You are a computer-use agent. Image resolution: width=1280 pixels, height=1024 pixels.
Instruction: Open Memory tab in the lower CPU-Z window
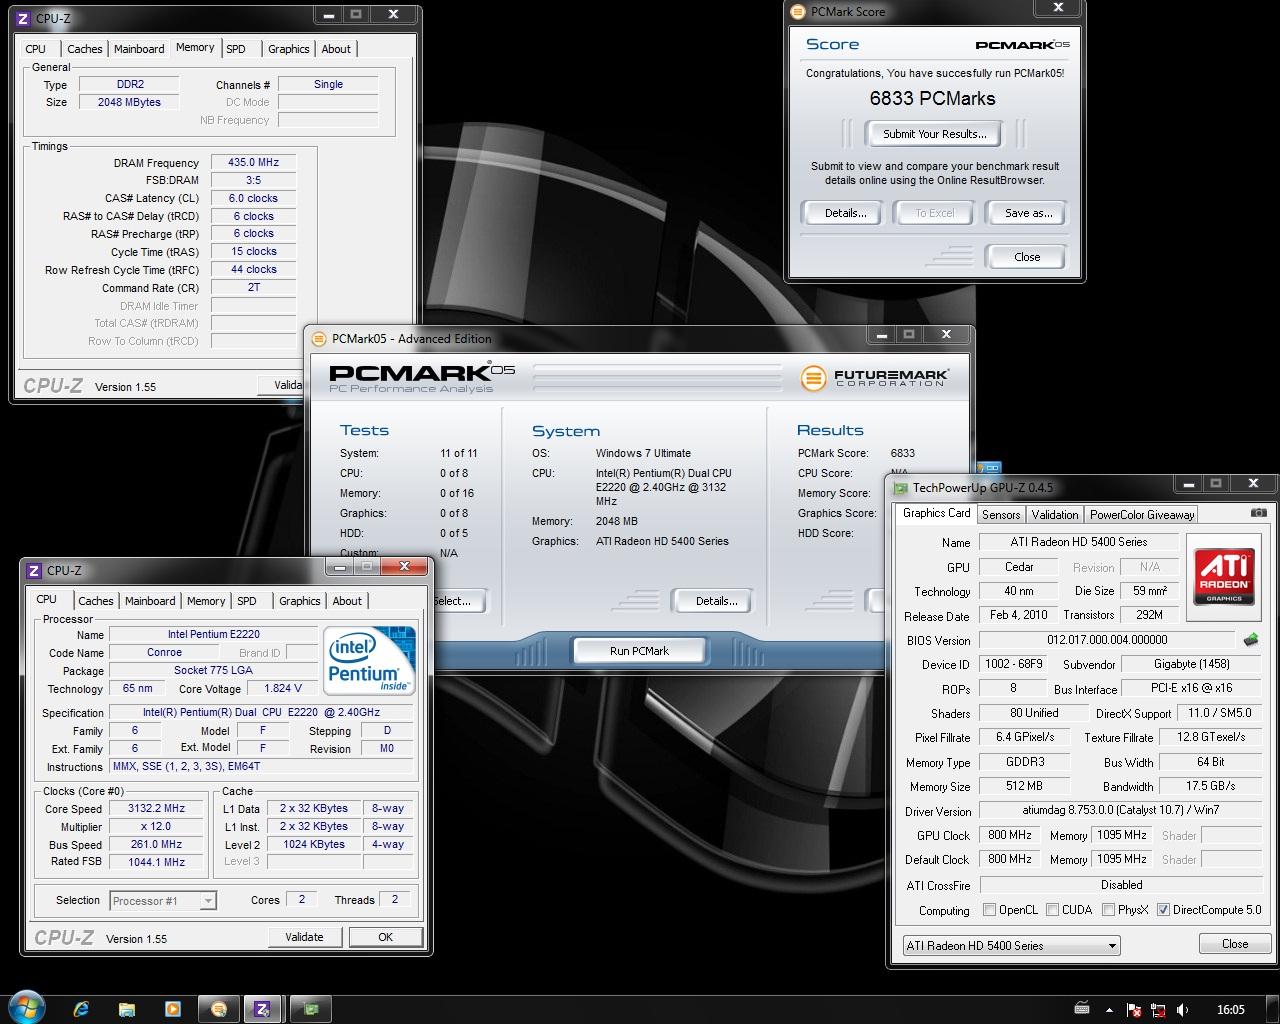coord(206,601)
